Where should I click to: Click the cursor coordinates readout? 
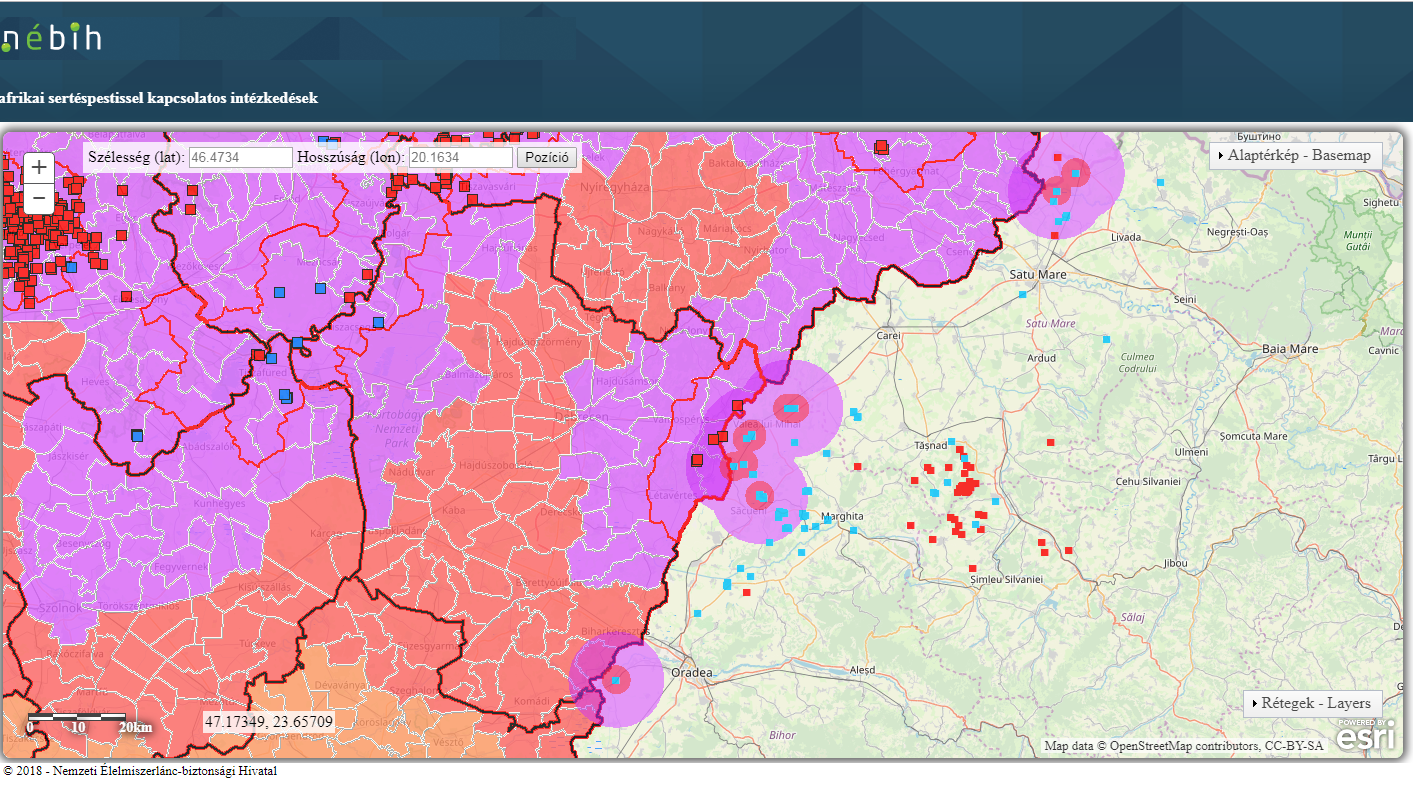268,721
